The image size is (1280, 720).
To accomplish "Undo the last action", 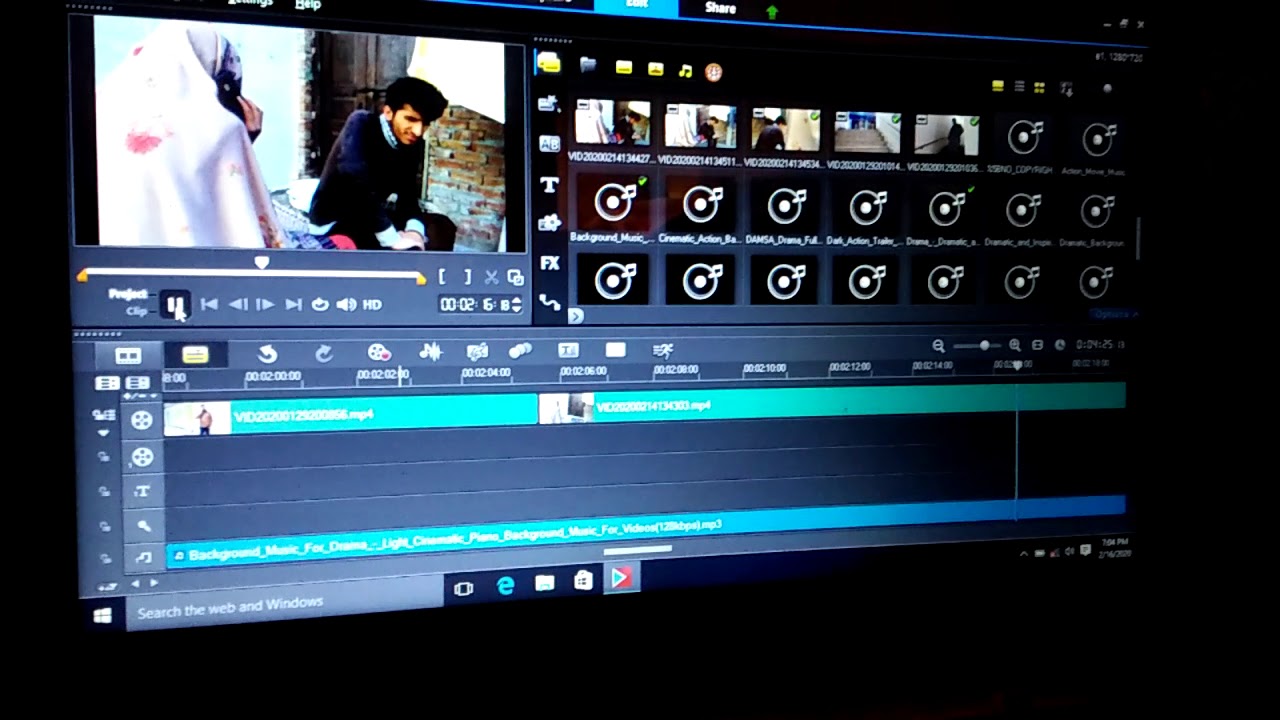I will 267,354.
